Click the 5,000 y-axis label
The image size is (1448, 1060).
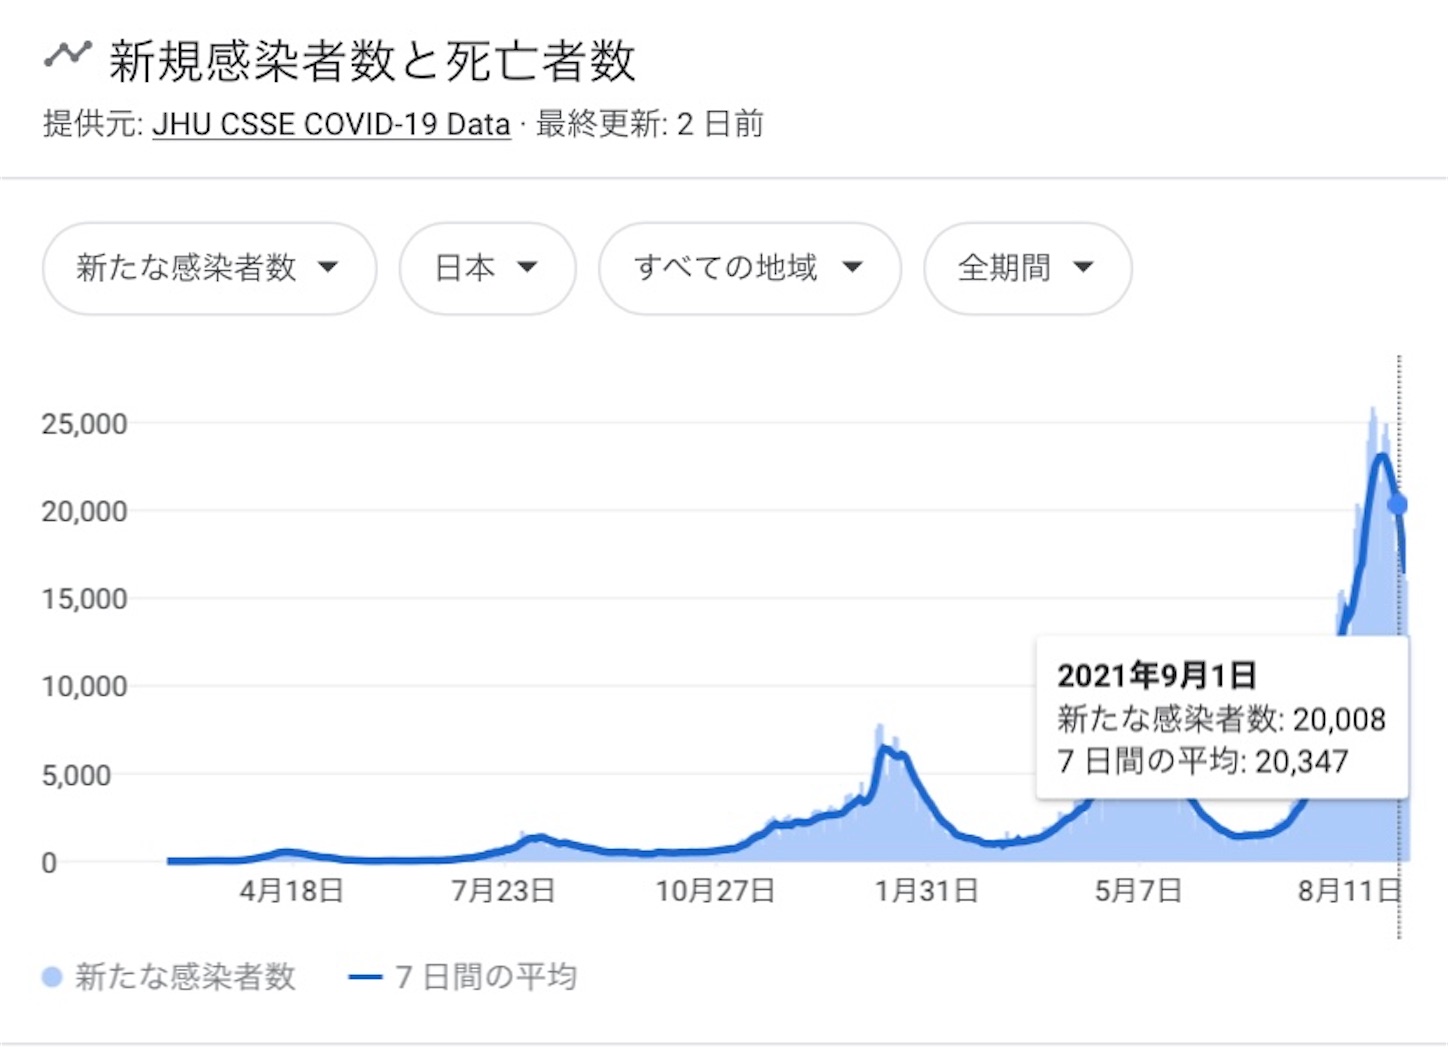[x=76, y=775]
